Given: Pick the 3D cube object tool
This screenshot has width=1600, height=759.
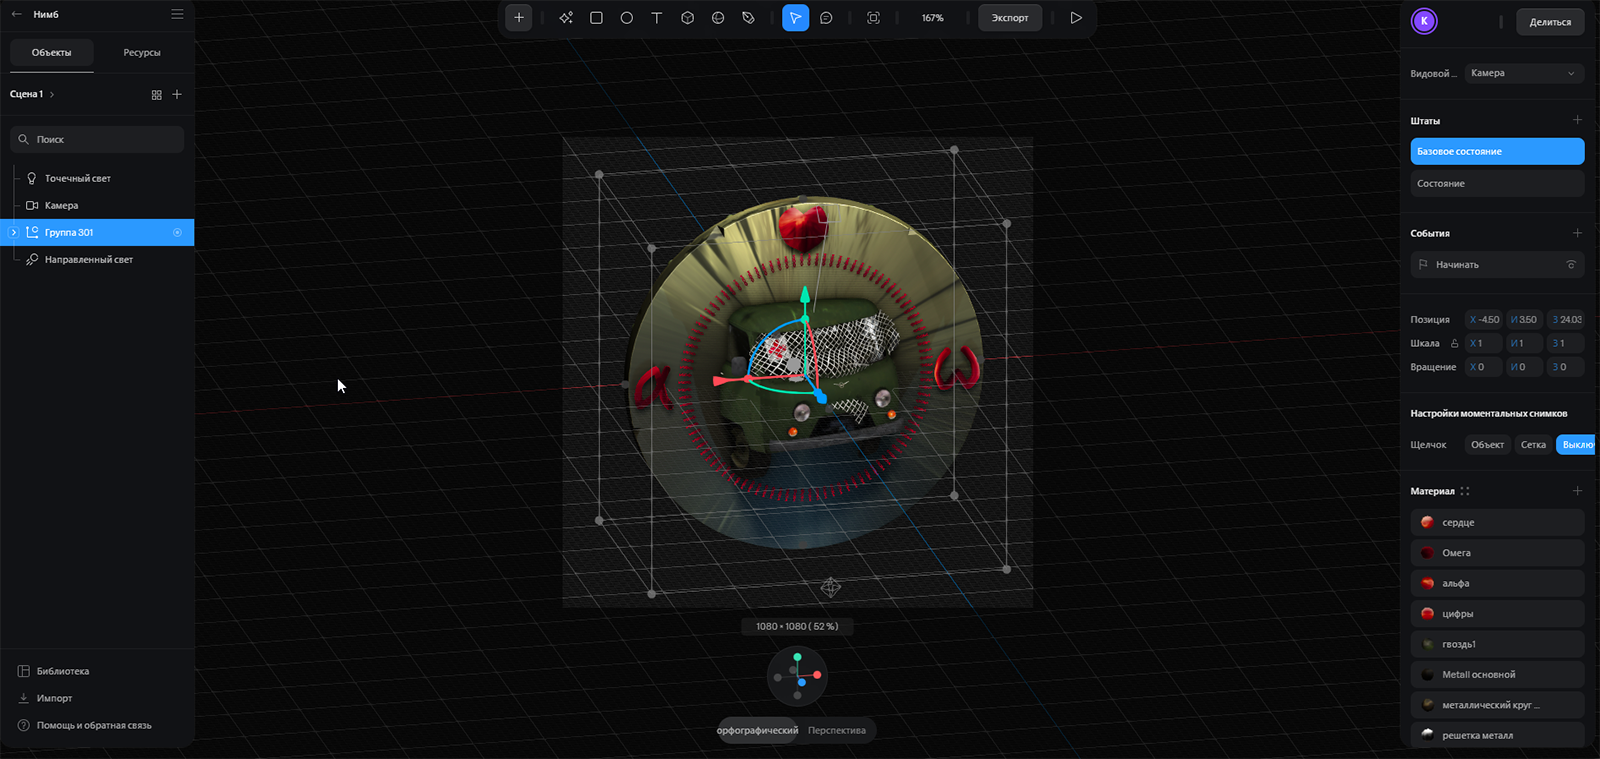Looking at the screenshot, I should click(x=687, y=18).
